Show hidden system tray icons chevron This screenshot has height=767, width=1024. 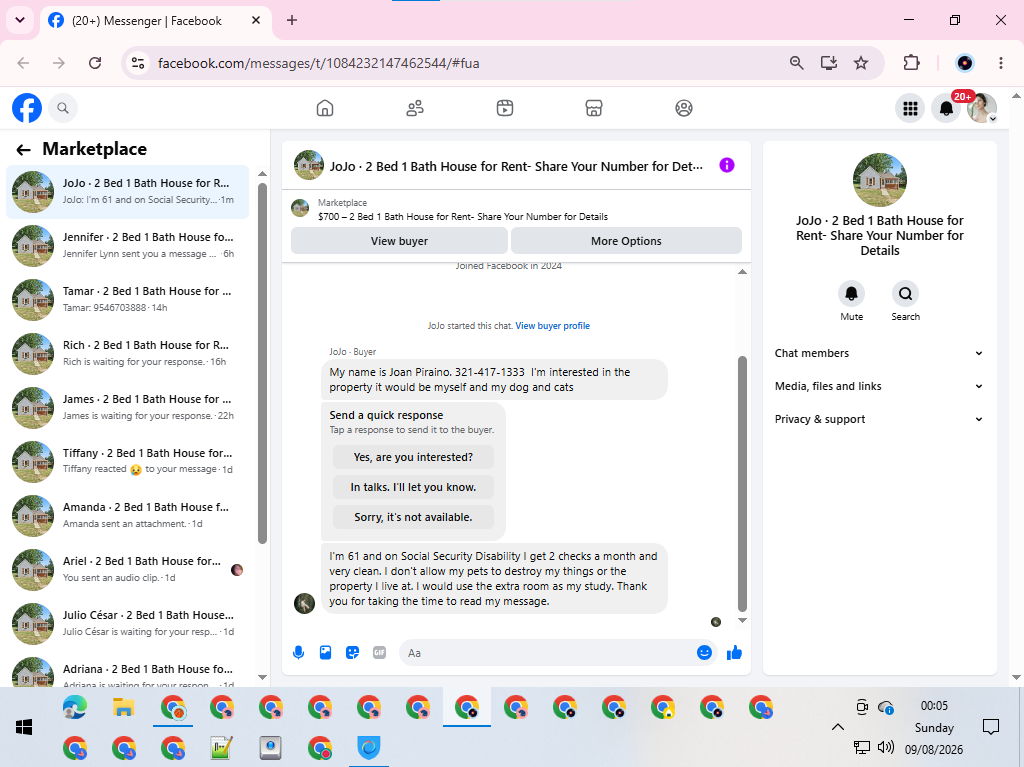838,727
